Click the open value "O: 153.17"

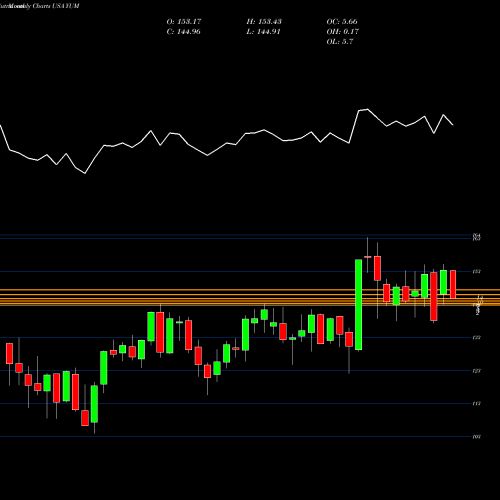[184, 22]
